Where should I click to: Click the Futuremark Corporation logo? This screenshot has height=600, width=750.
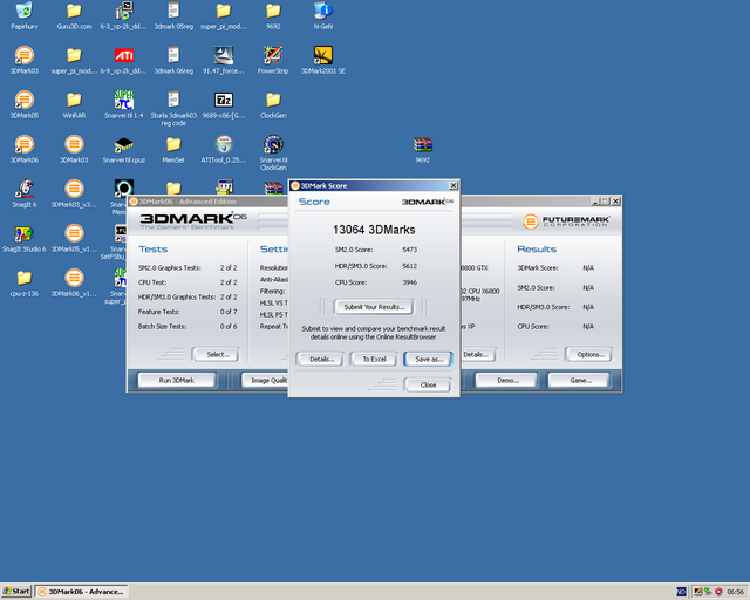566,221
